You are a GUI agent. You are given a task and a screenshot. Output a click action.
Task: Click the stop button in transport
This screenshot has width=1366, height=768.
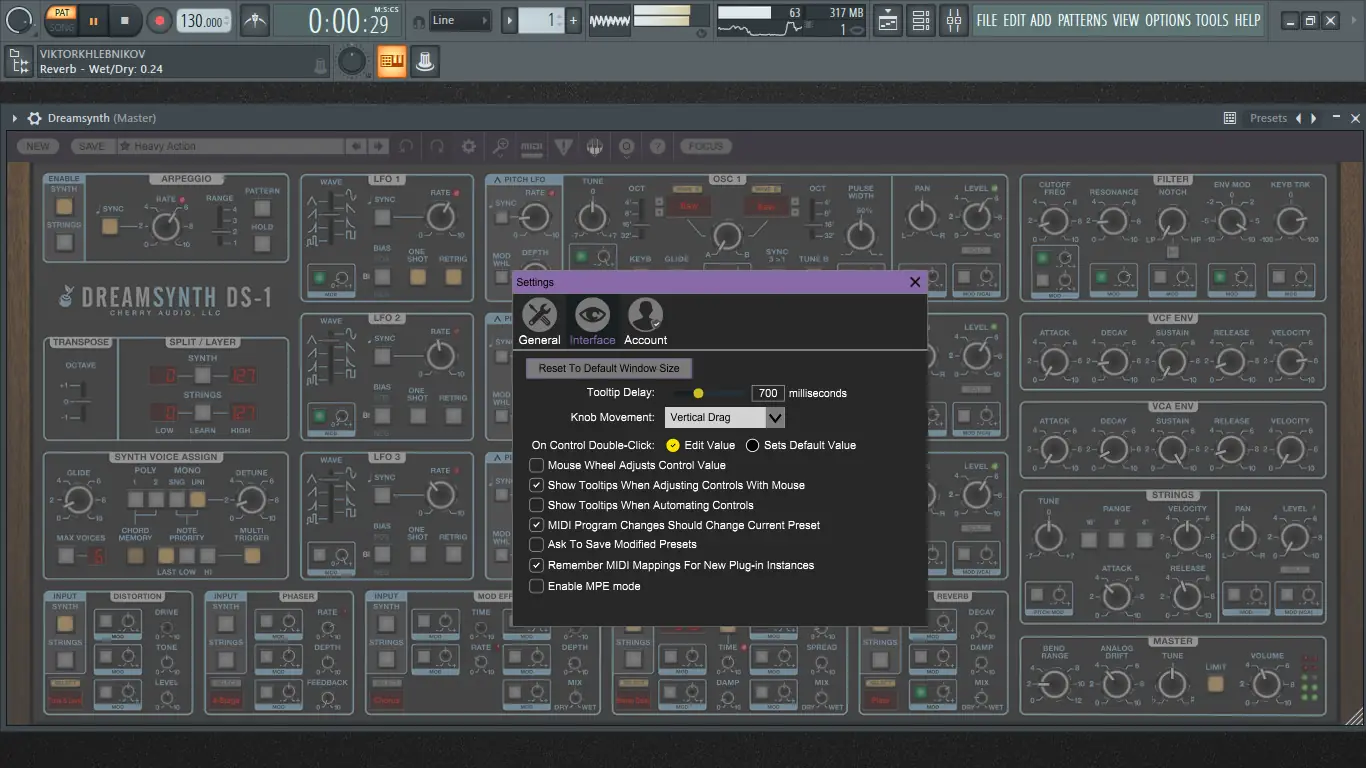coord(125,20)
